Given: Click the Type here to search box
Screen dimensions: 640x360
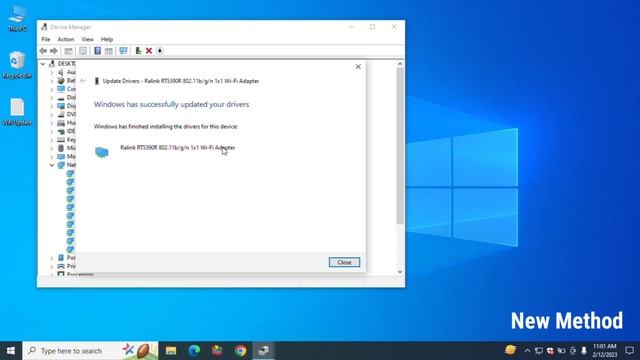Looking at the screenshot, I should pos(90,351).
